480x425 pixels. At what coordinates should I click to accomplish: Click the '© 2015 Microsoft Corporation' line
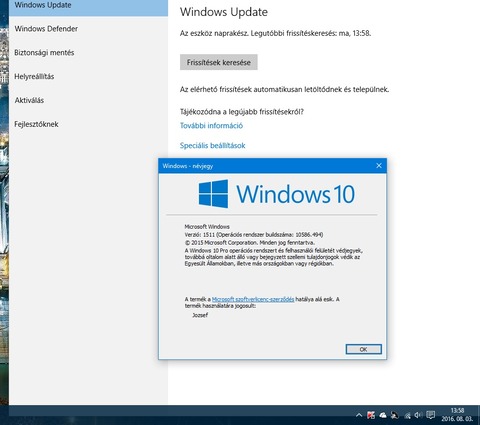[x=250, y=242]
